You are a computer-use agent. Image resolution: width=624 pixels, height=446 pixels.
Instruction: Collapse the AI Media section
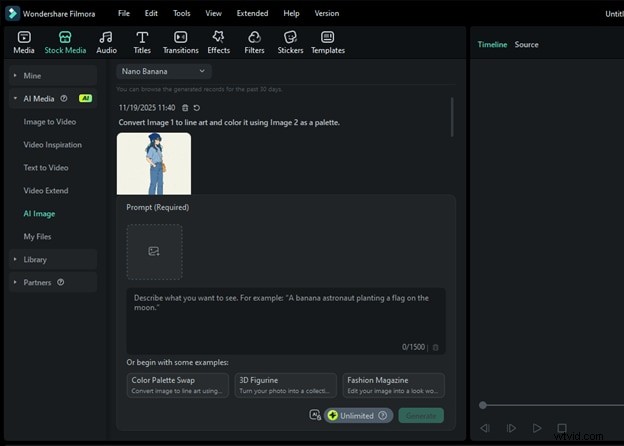tap(15, 98)
